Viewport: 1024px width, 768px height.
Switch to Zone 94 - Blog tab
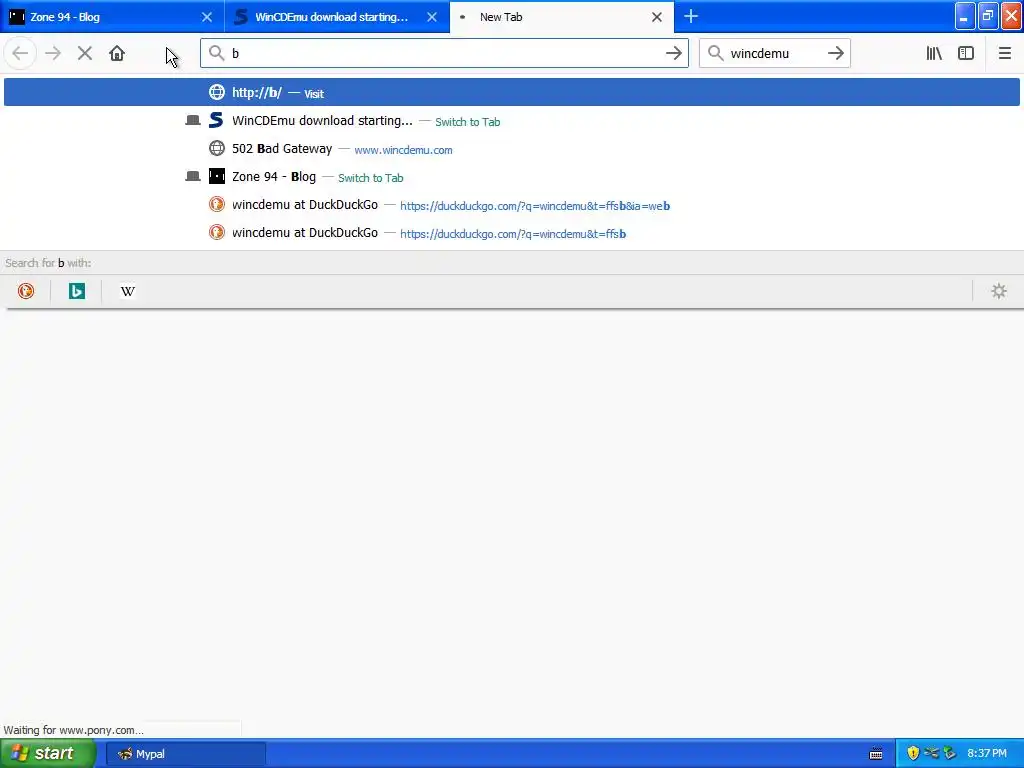pyautogui.click(x=112, y=17)
